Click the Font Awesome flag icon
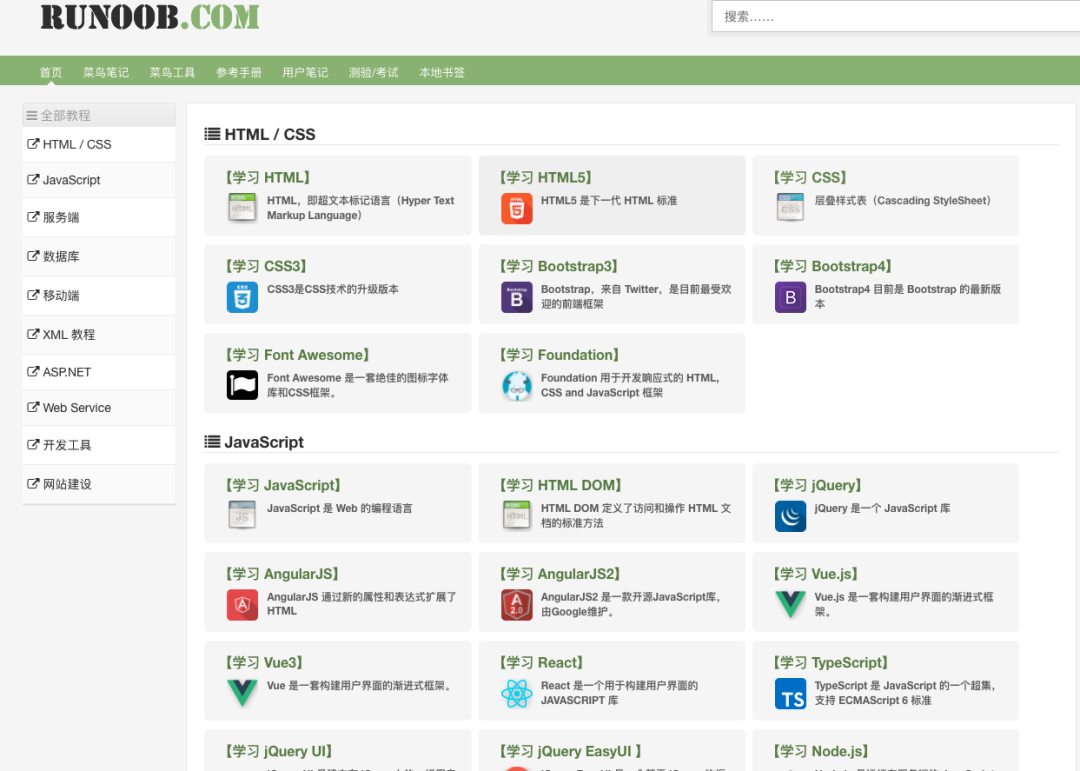The height and width of the screenshot is (771, 1080). point(242,385)
